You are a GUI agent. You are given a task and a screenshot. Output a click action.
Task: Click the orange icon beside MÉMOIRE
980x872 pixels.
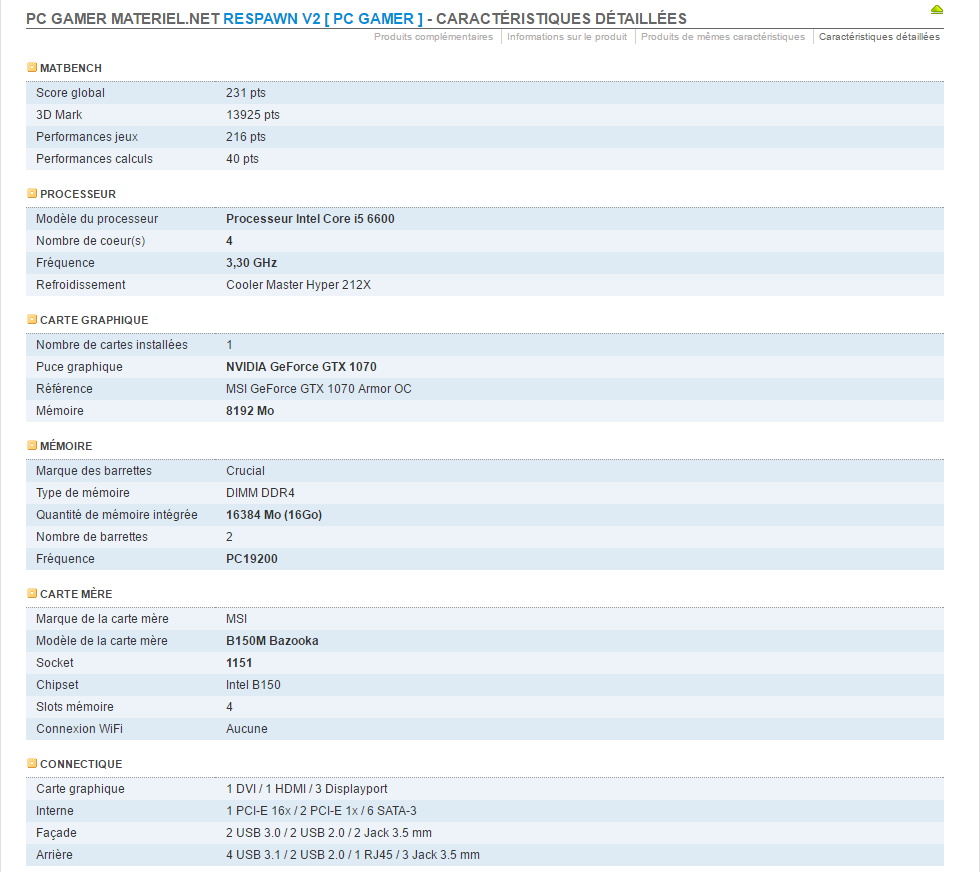pos(32,446)
